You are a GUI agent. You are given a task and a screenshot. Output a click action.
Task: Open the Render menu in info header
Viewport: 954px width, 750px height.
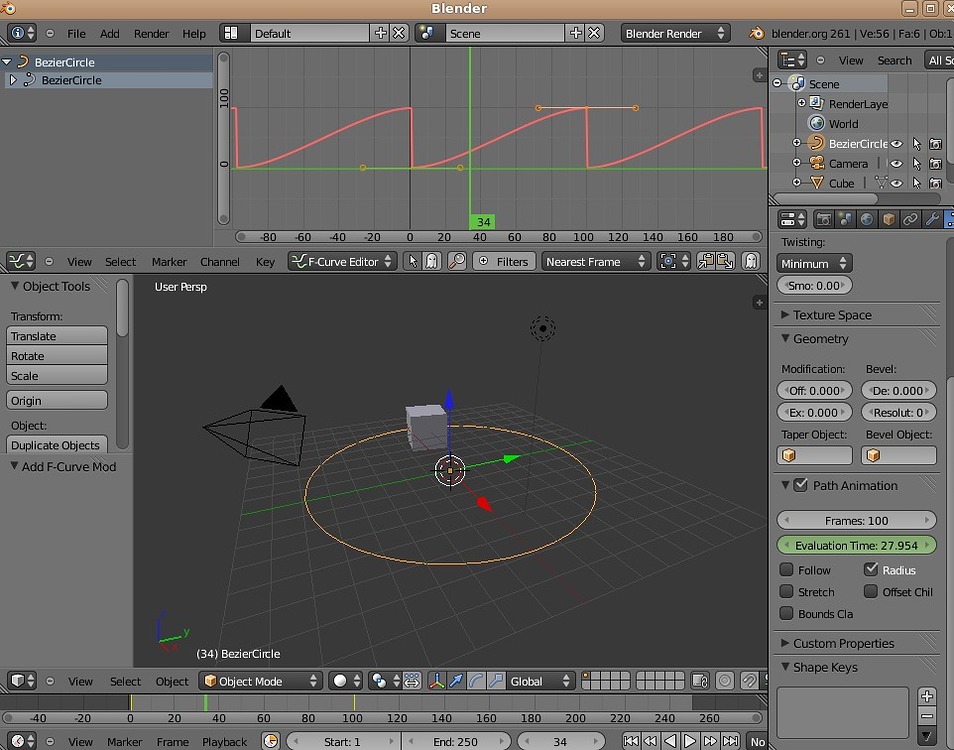pyautogui.click(x=151, y=33)
